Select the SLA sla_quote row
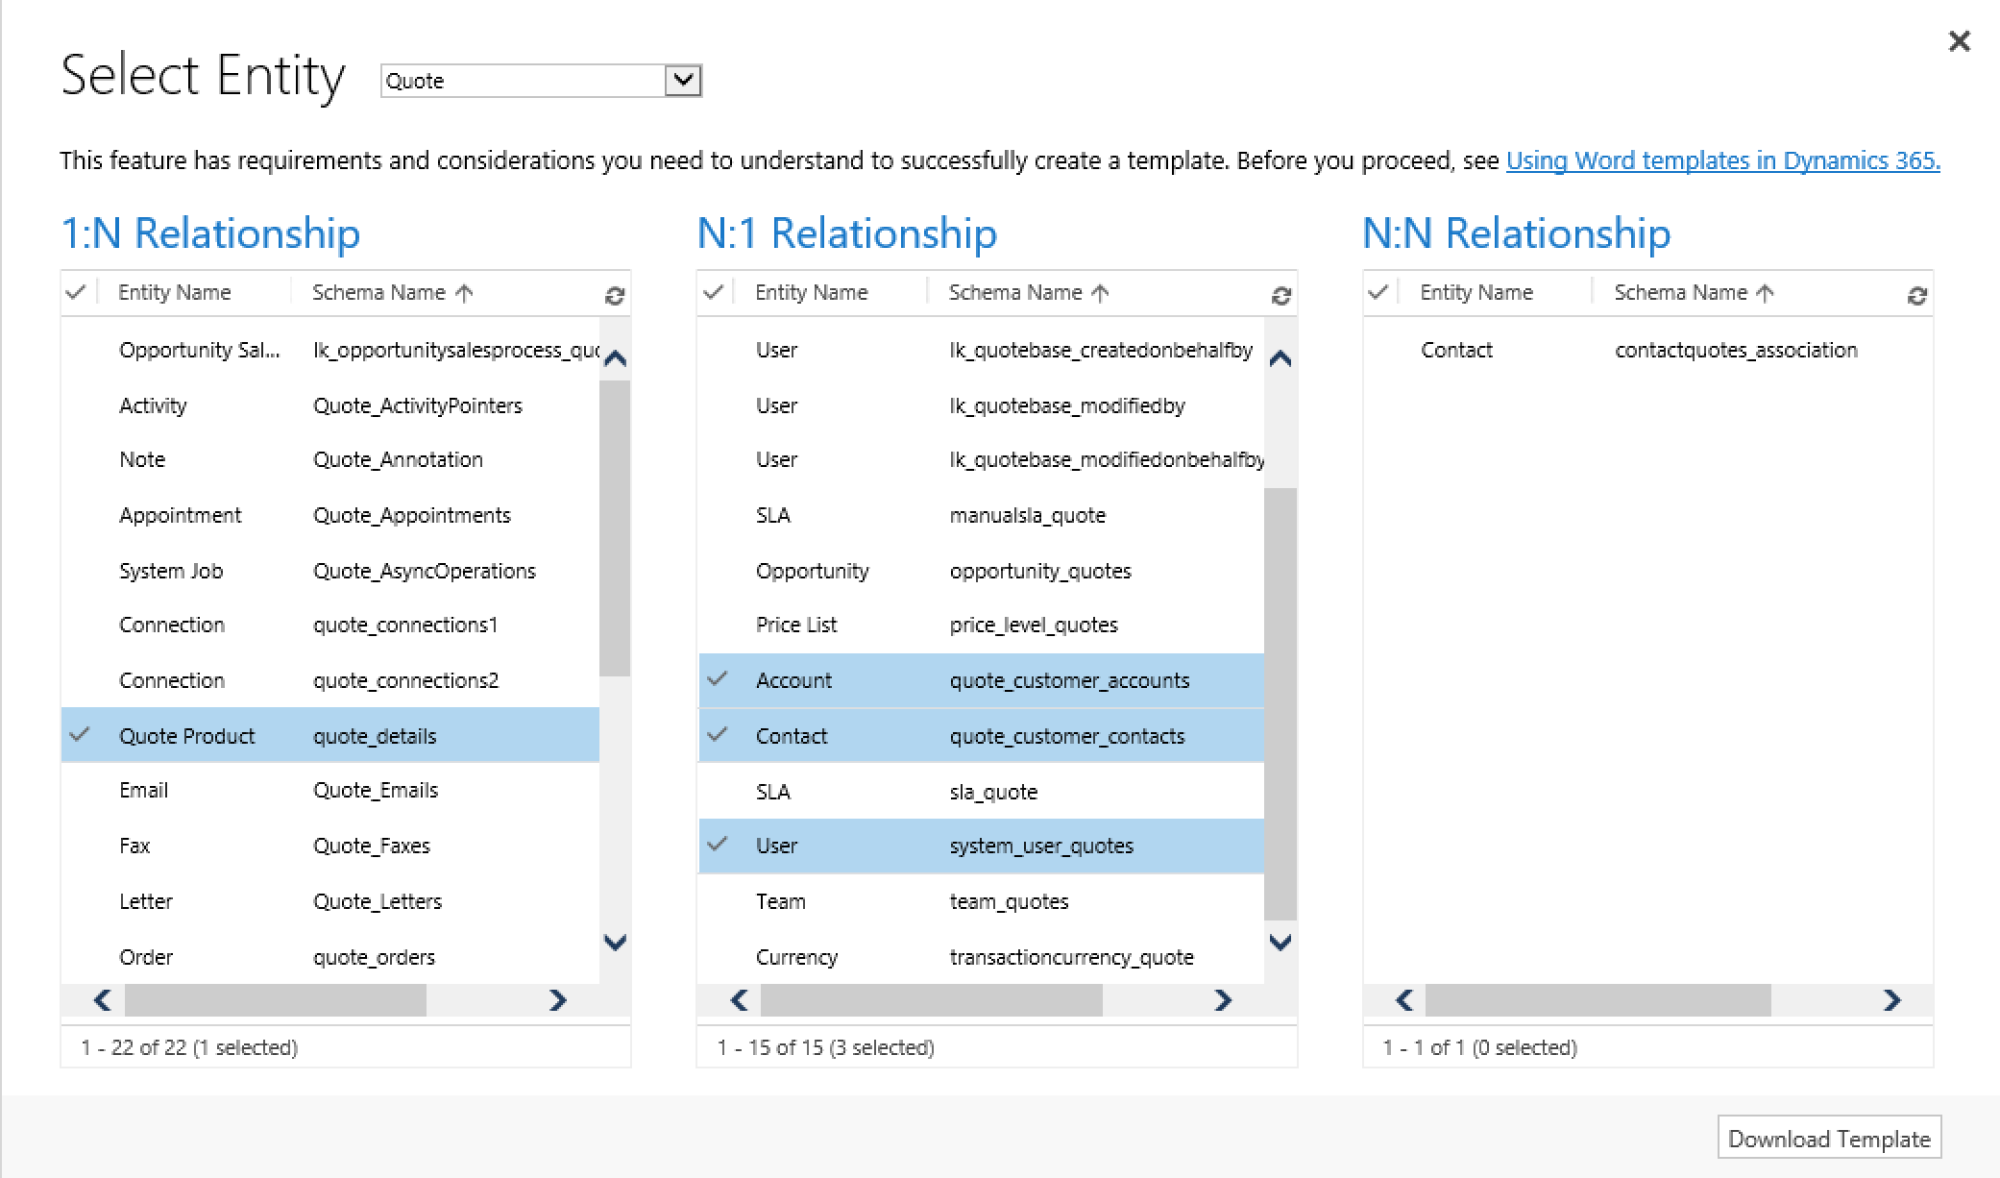Screen dimensions: 2000x1178 tap(981, 791)
